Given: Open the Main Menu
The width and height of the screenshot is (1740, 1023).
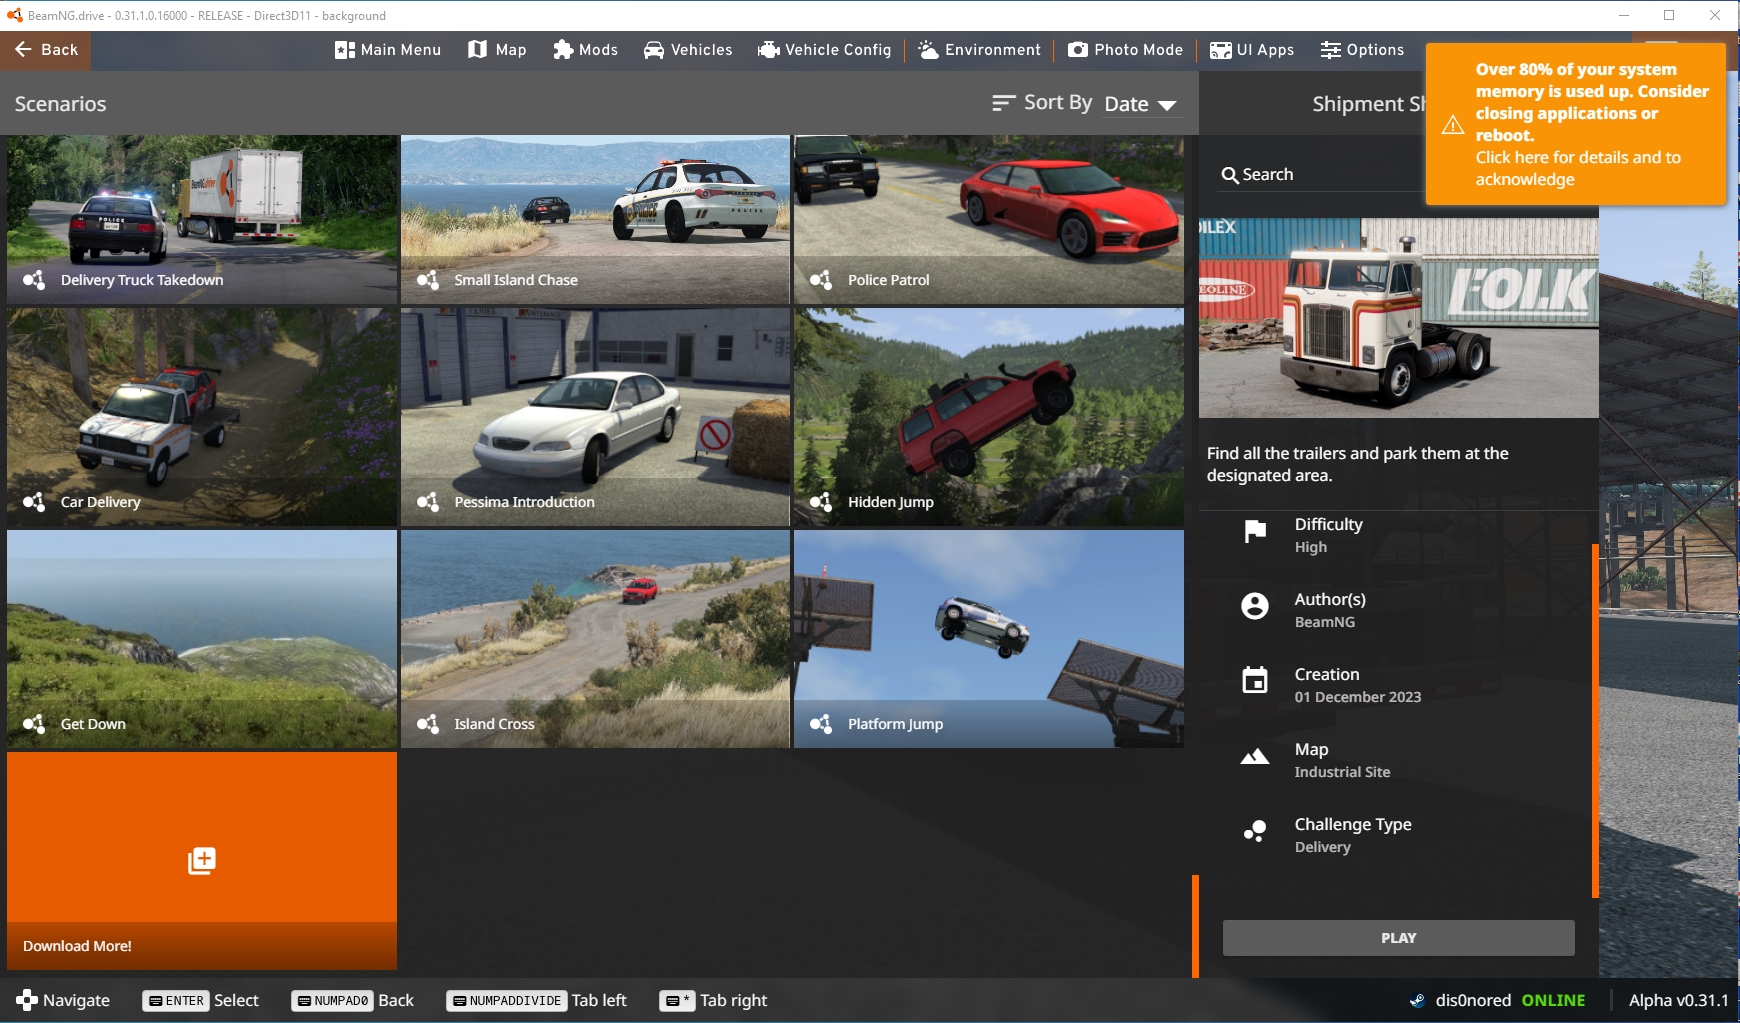Looking at the screenshot, I should [388, 50].
